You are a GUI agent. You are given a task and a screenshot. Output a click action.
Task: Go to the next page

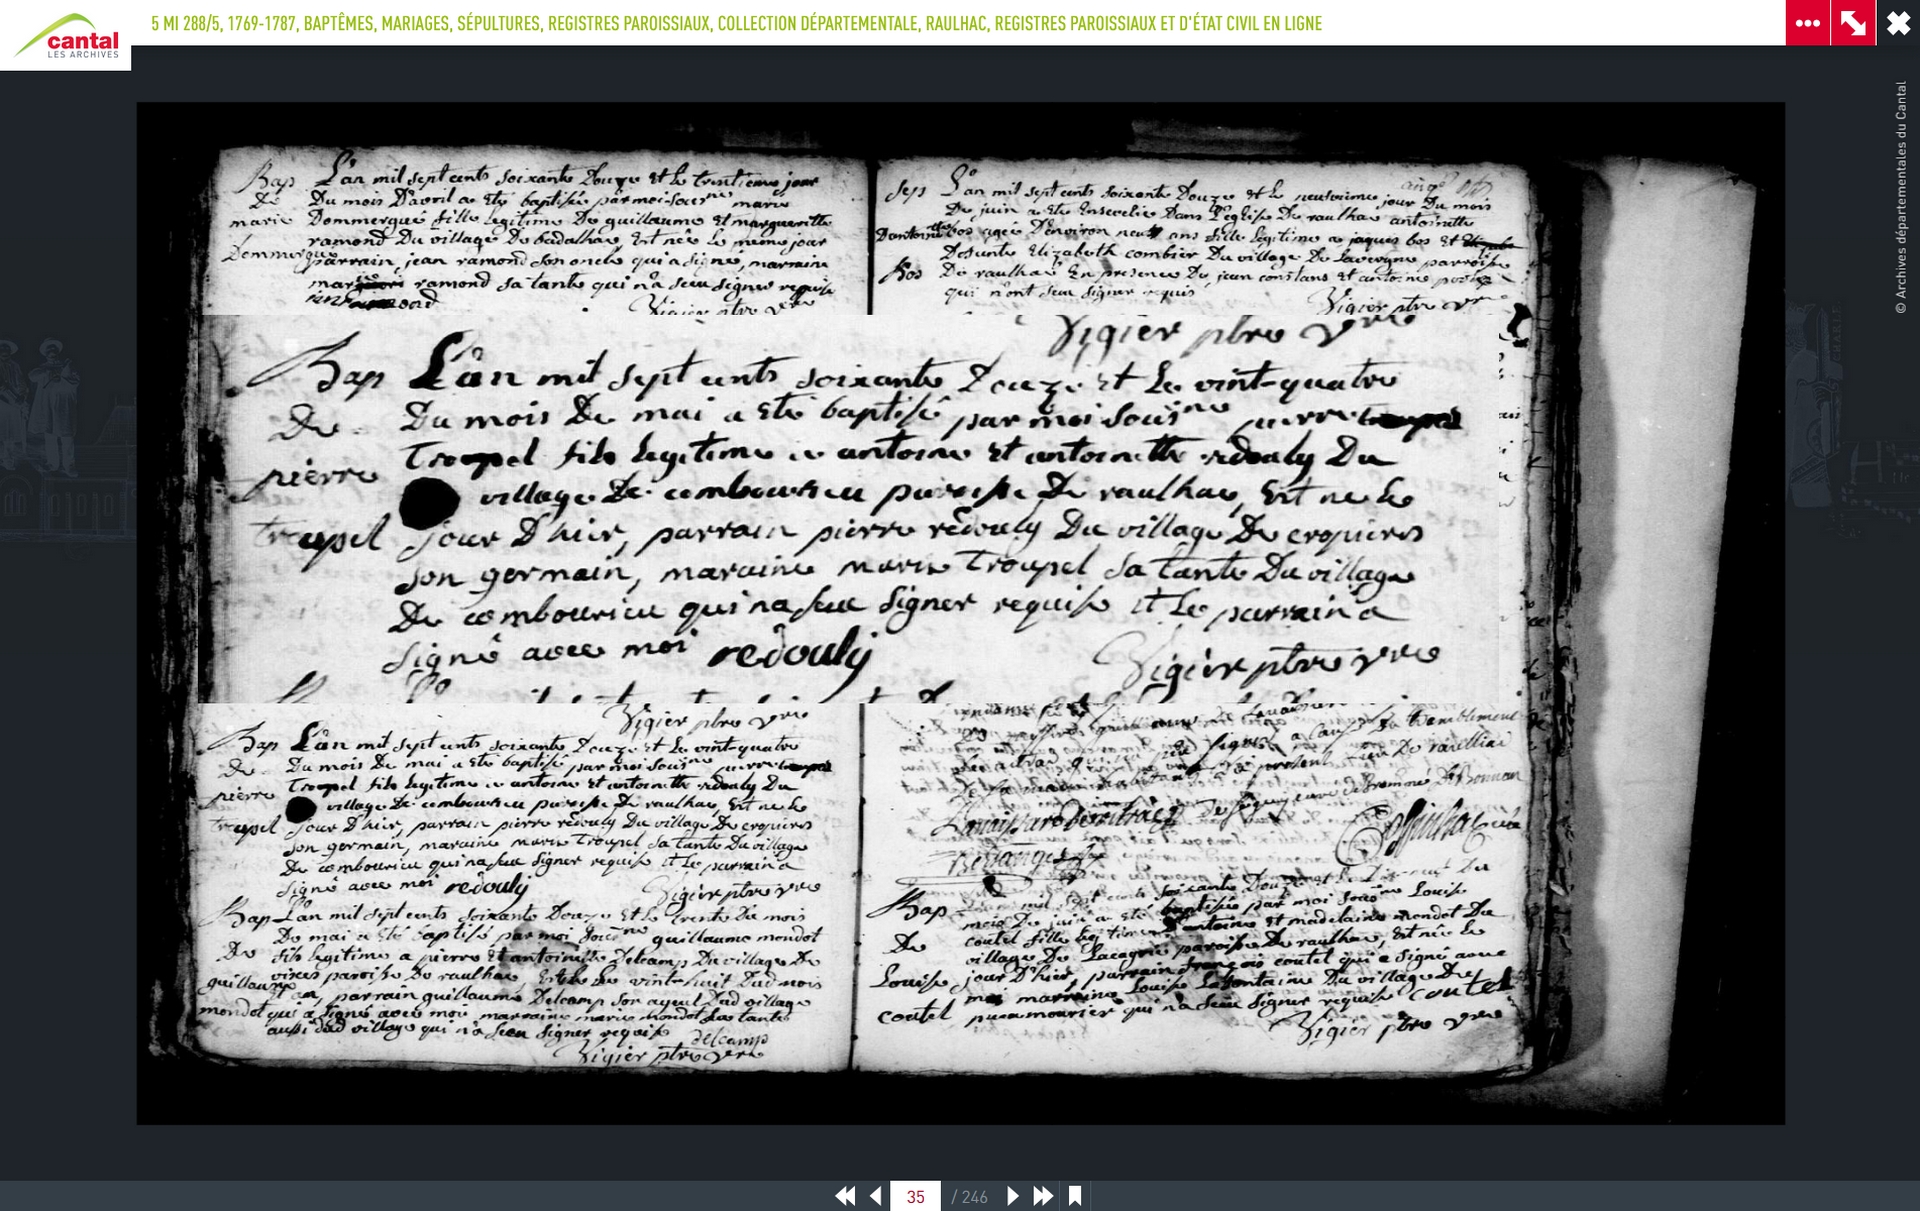1012,1196
